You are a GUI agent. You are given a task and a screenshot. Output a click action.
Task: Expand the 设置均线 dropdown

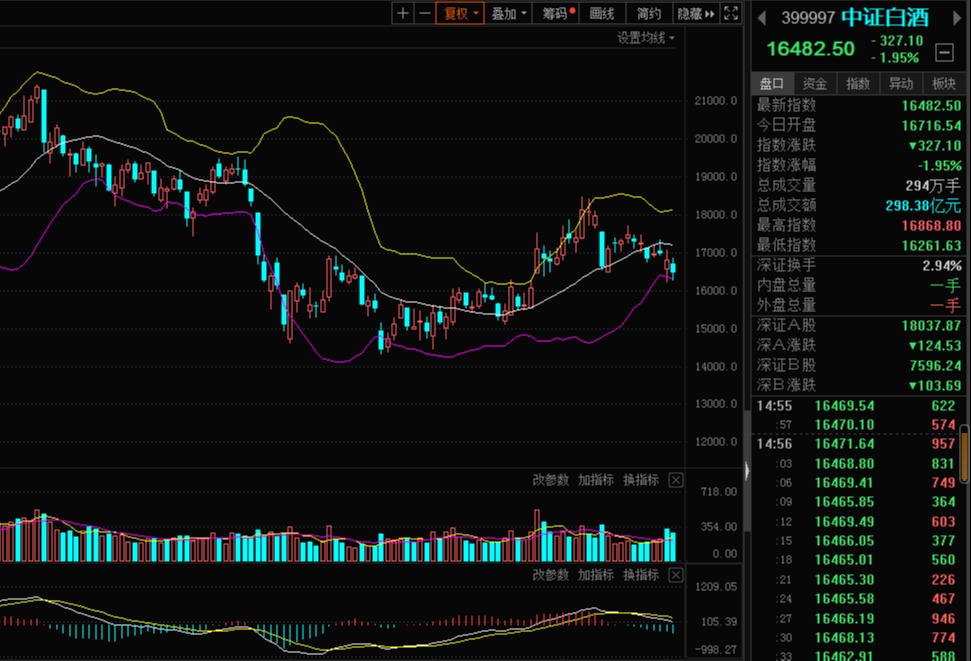646,38
